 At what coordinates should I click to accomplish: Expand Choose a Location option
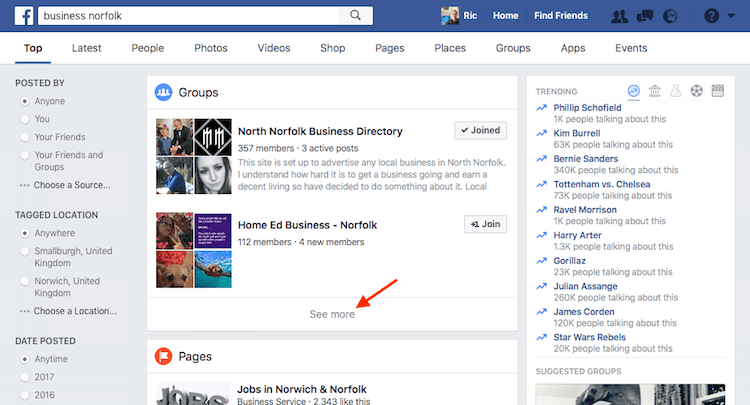tap(68, 311)
